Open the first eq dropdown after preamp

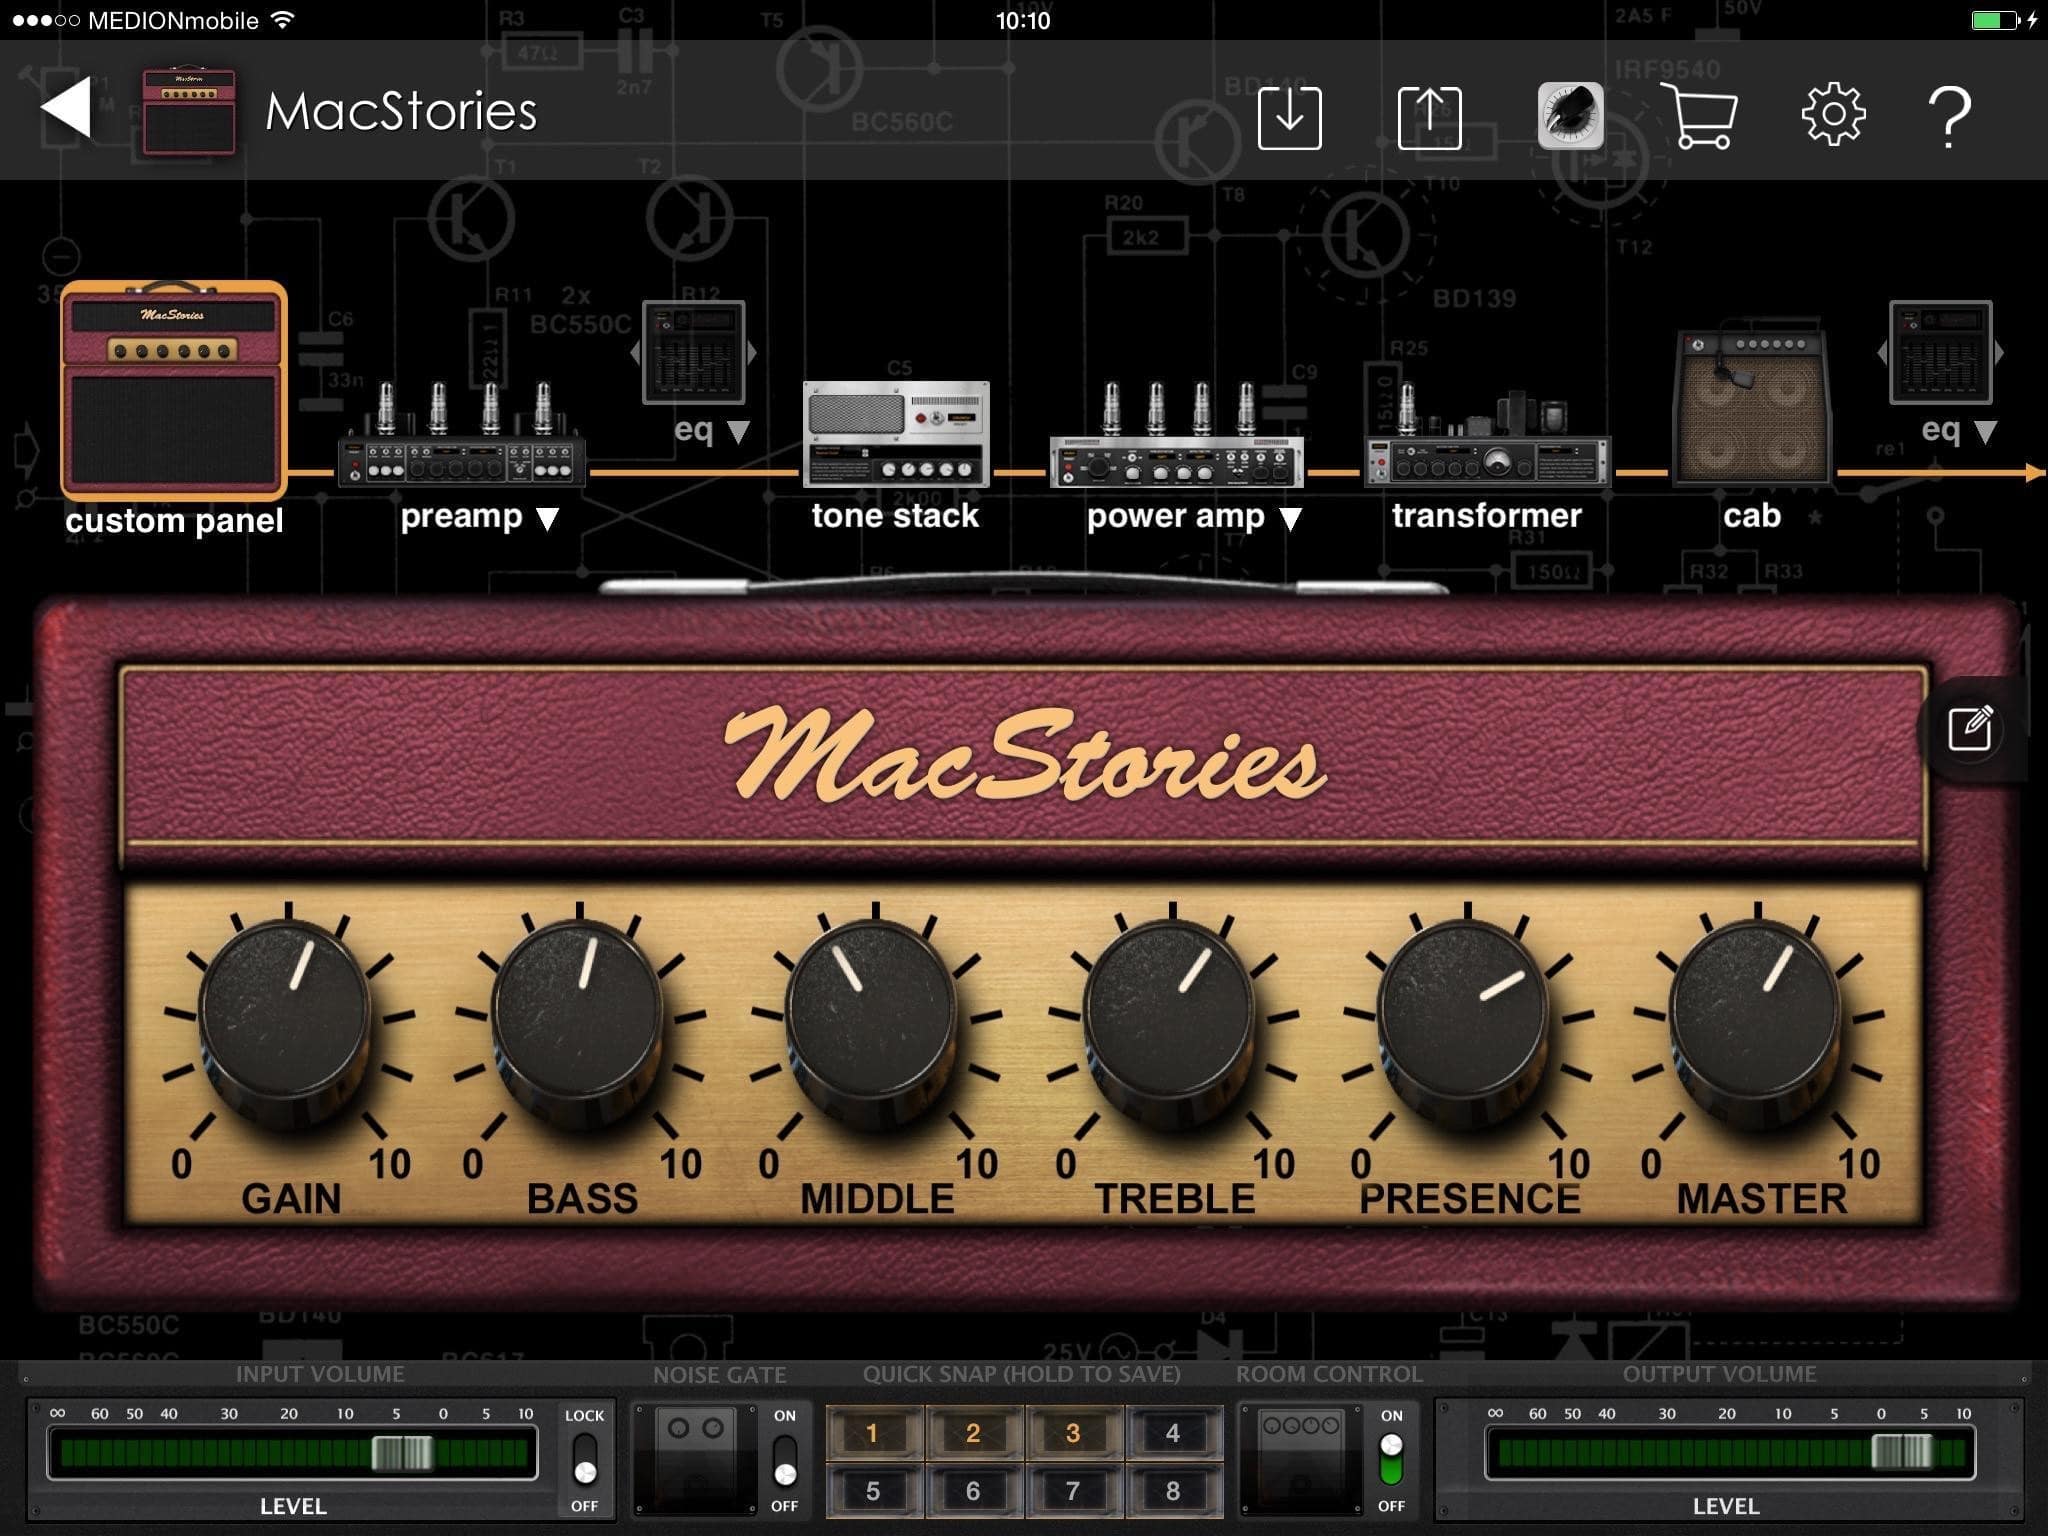[737, 432]
